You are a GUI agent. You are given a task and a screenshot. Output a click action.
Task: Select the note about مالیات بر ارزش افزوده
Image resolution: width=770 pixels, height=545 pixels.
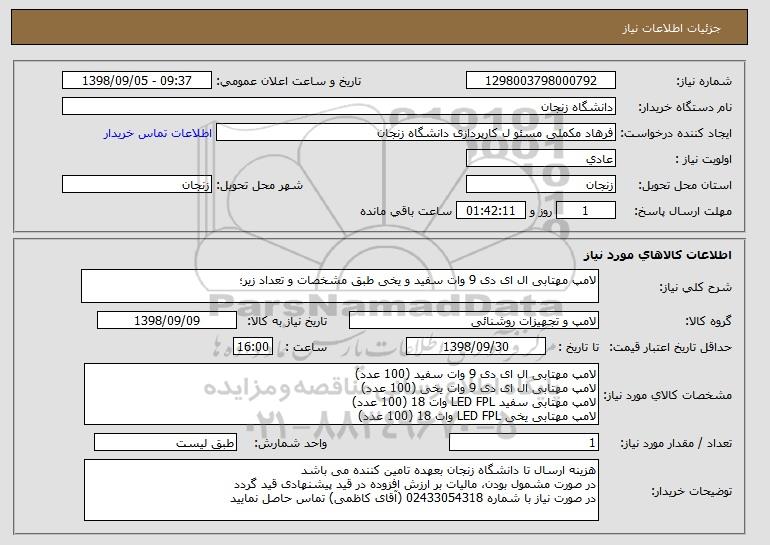415,484
